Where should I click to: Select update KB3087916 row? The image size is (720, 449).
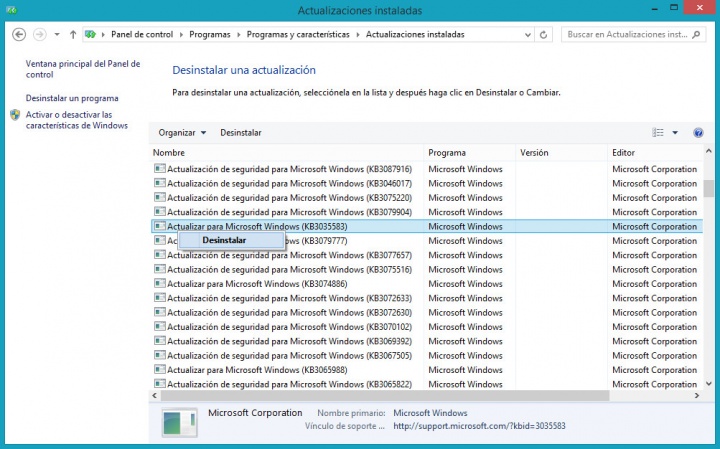(427, 169)
